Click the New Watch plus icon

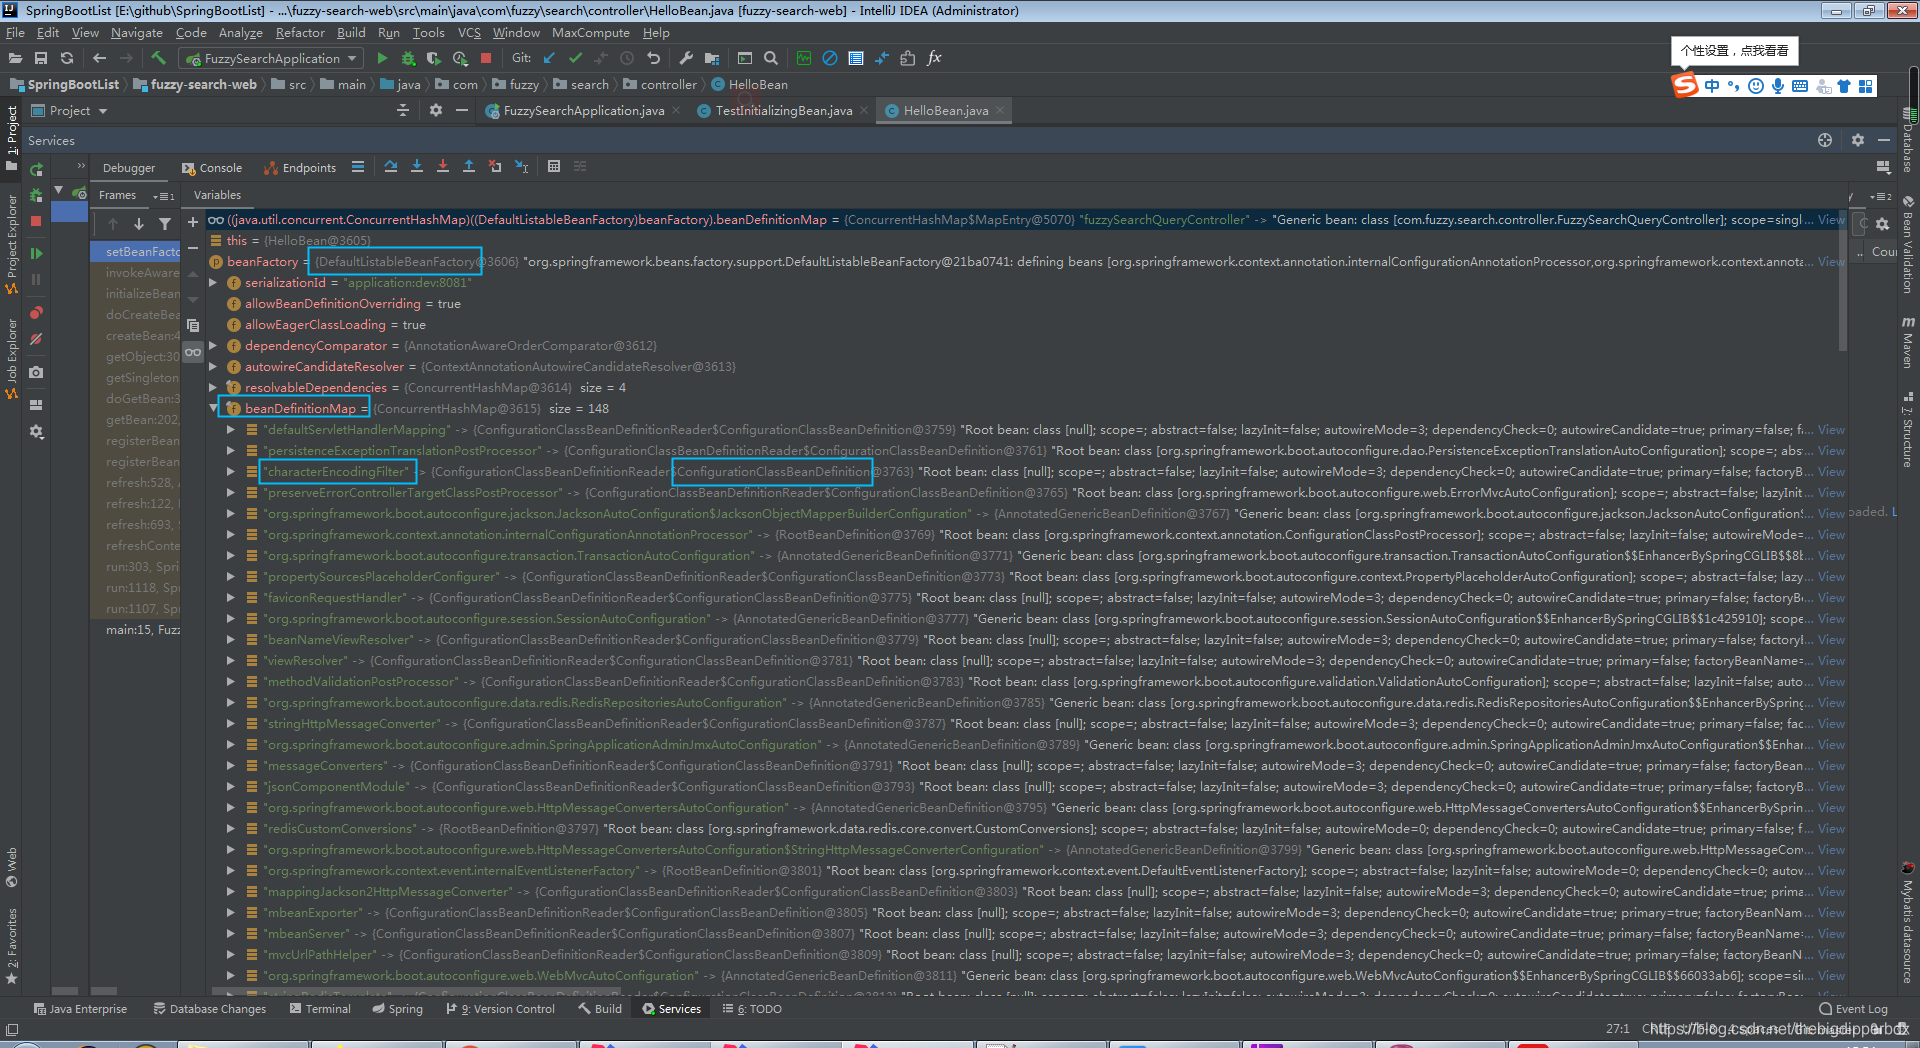(193, 221)
